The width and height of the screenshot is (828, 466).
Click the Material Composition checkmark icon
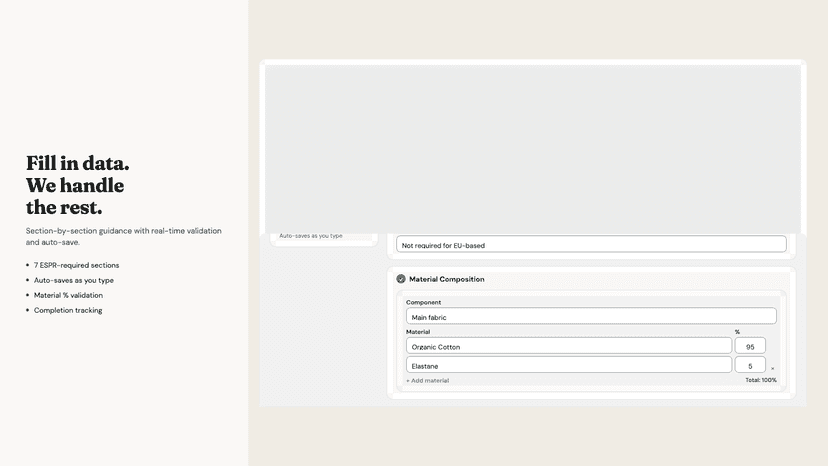pos(401,279)
